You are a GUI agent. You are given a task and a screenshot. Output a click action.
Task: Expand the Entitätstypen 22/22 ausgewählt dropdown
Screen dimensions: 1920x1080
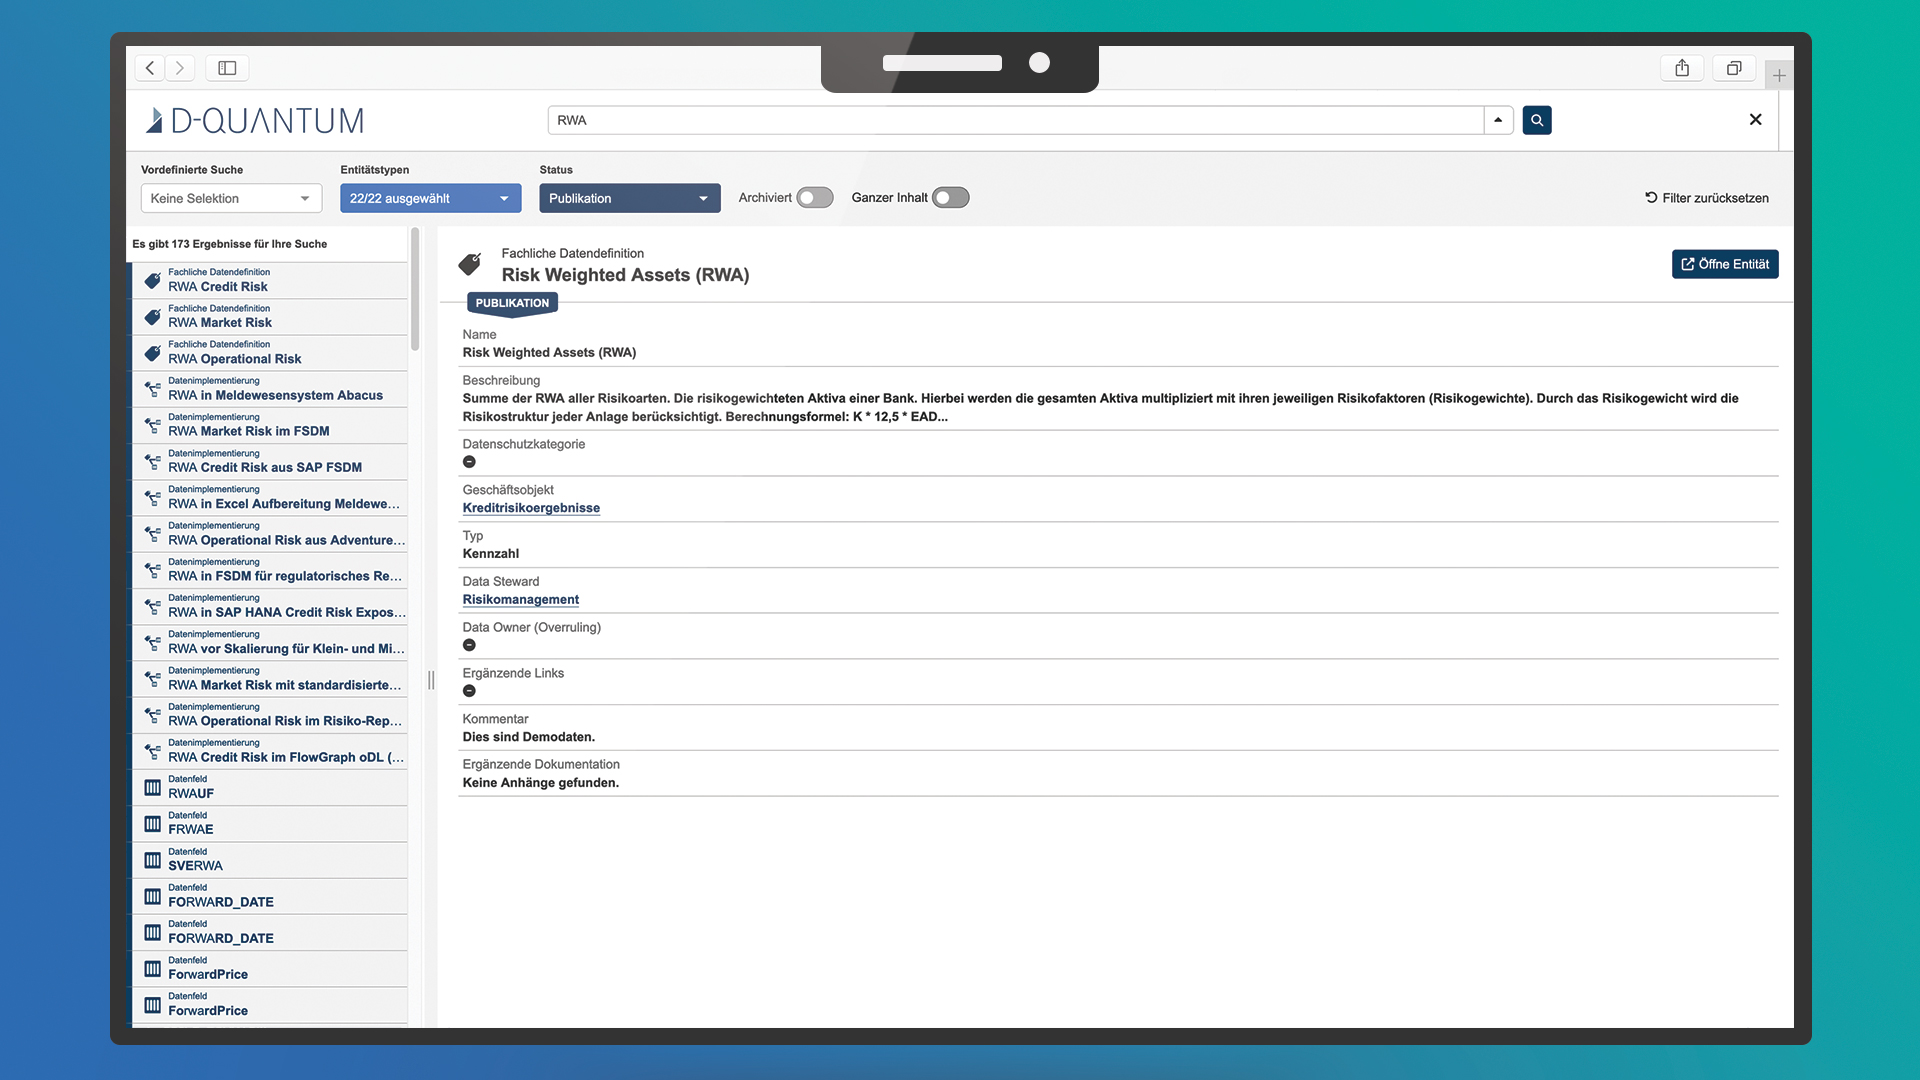pyautogui.click(x=430, y=198)
